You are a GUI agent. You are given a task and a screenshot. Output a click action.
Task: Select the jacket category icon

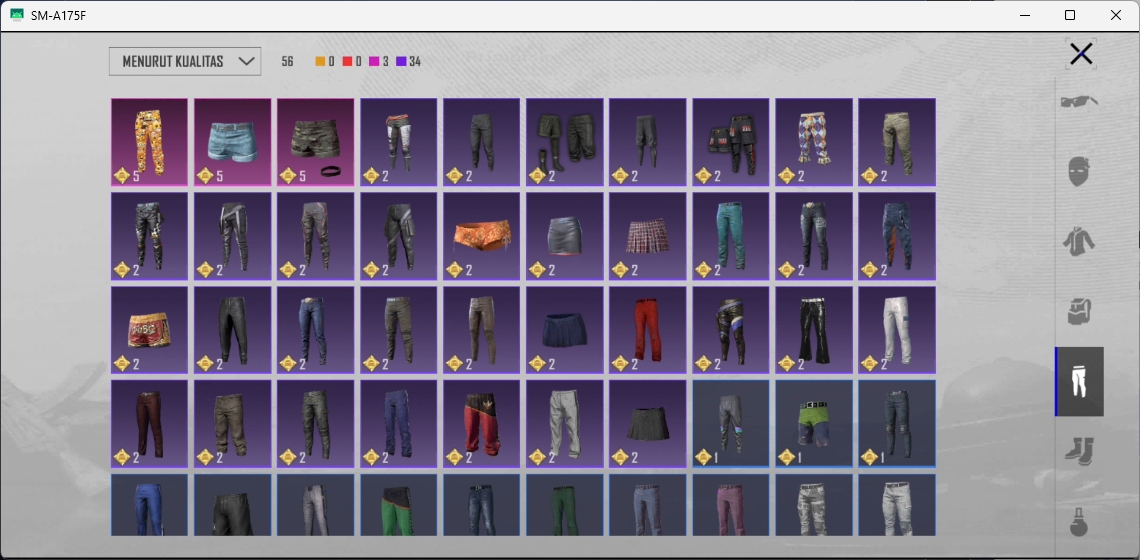coord(1079,241)
